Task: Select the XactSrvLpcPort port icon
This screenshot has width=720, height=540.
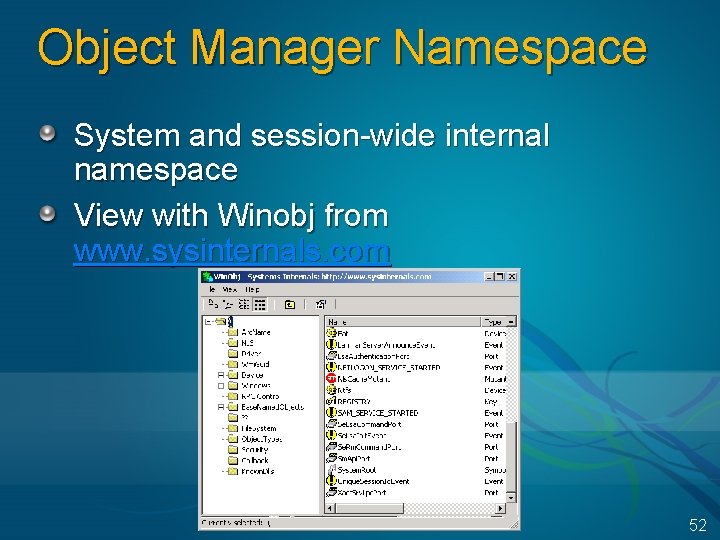Action: (x=331, y=492)
